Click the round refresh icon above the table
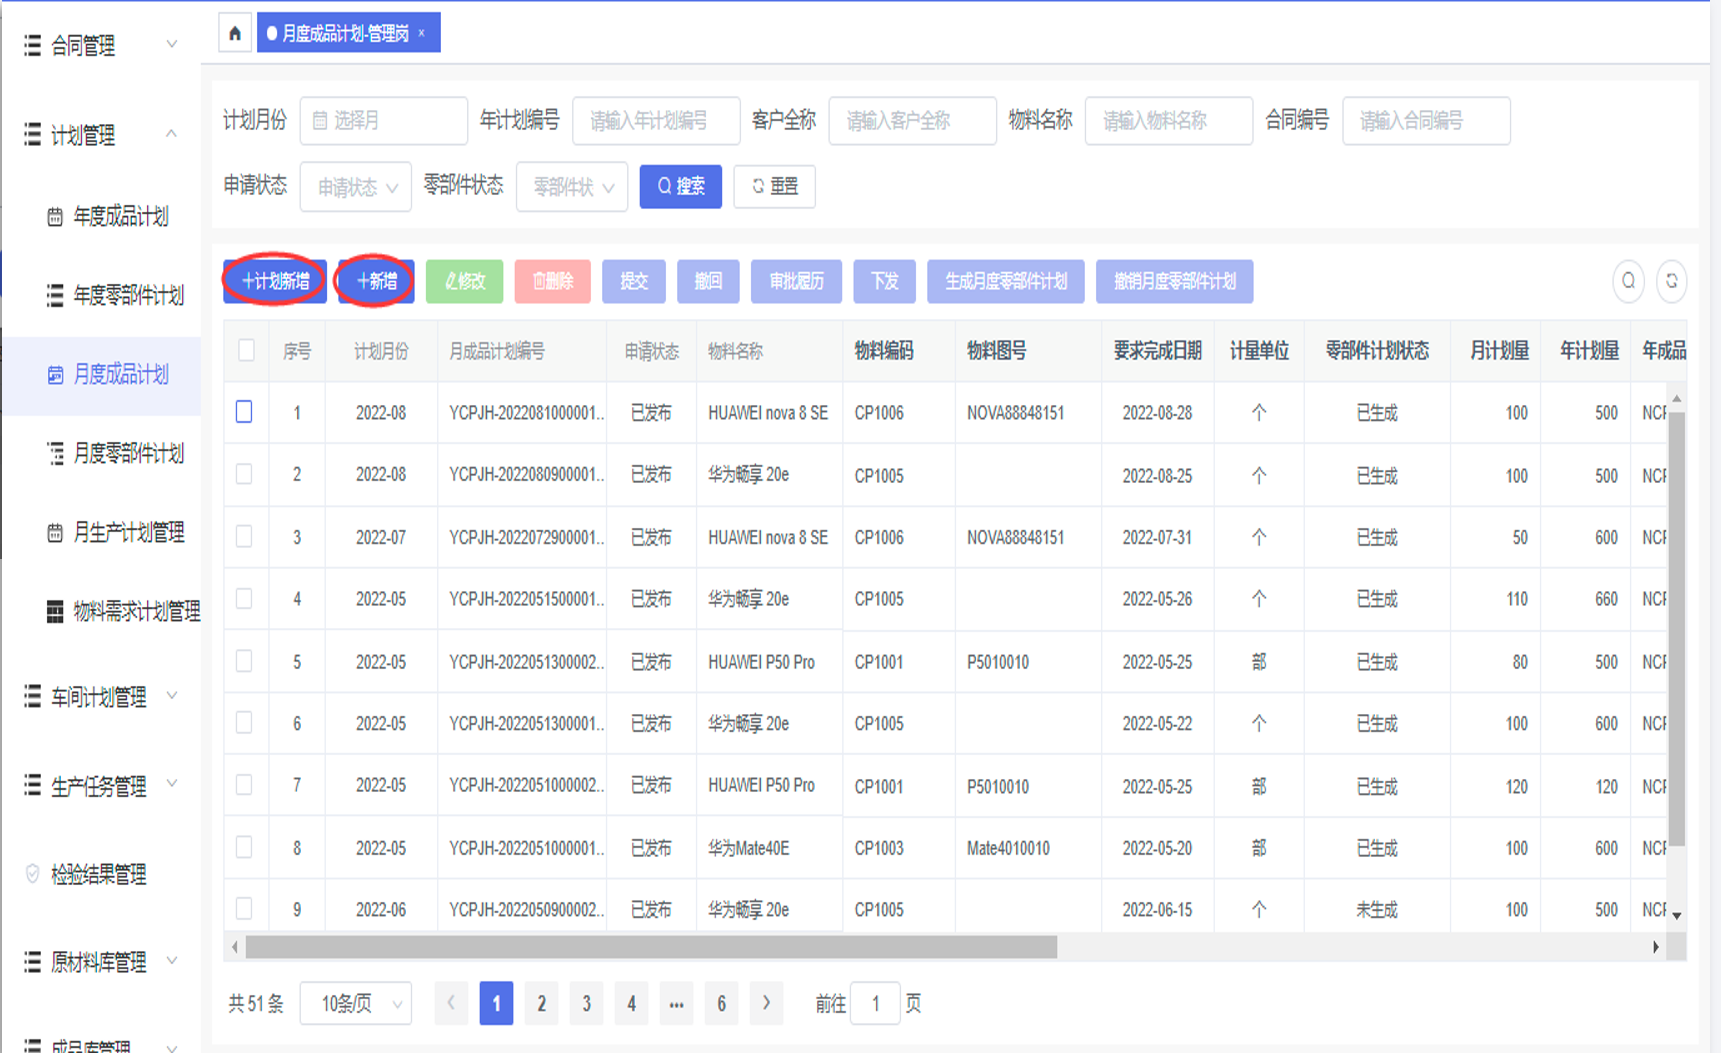The height and width of the screenshot is (1053, 1721). [x=1671, y=281]
